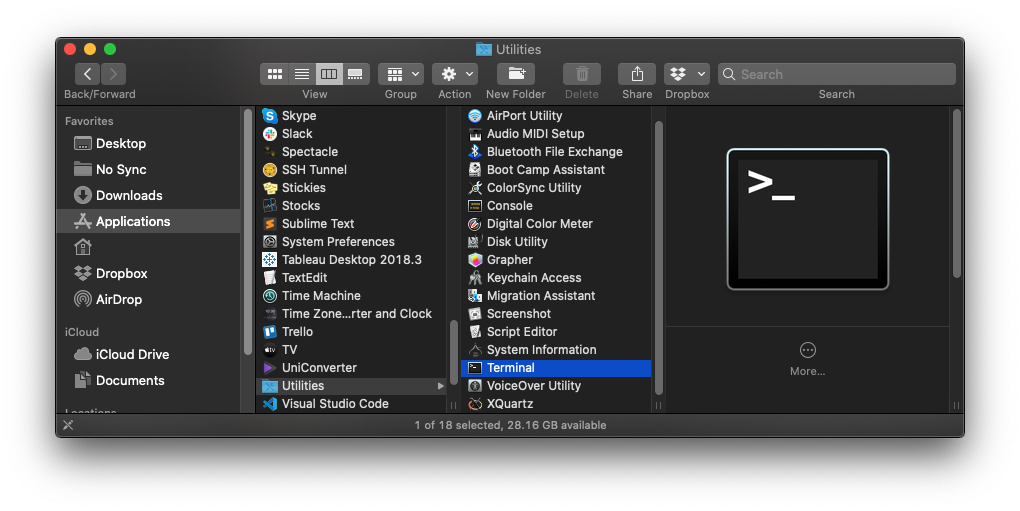Open Dropbox in Favorites sidebar
This screenshot has height=511, width=1020.
click(x=148, y=274)
